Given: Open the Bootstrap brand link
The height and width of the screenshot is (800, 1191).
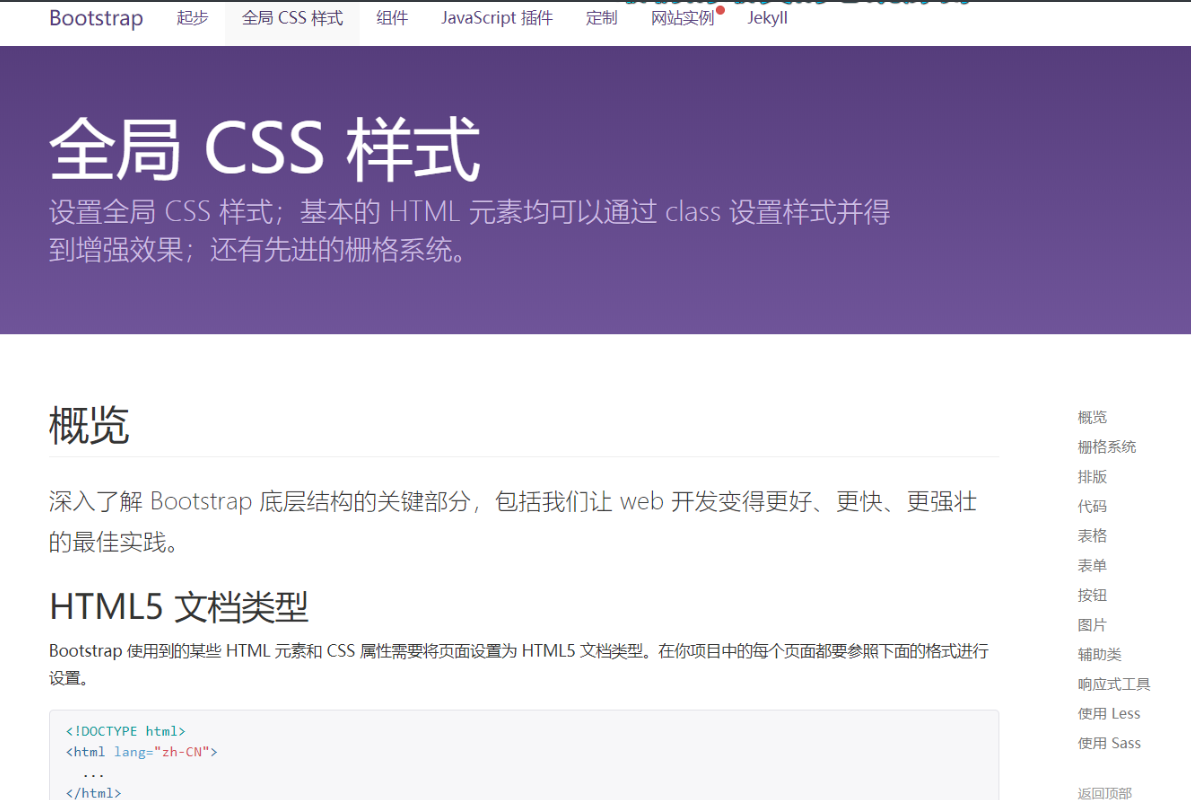Looking at the screenshot, I should point(96,17).
